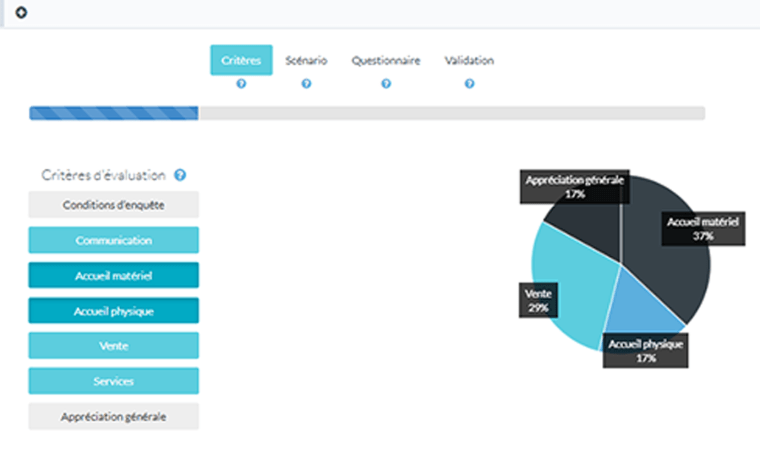Click help icon under Questionnaire tab
The height and width of the screenshot is (475, 760).
coord(386,84)
